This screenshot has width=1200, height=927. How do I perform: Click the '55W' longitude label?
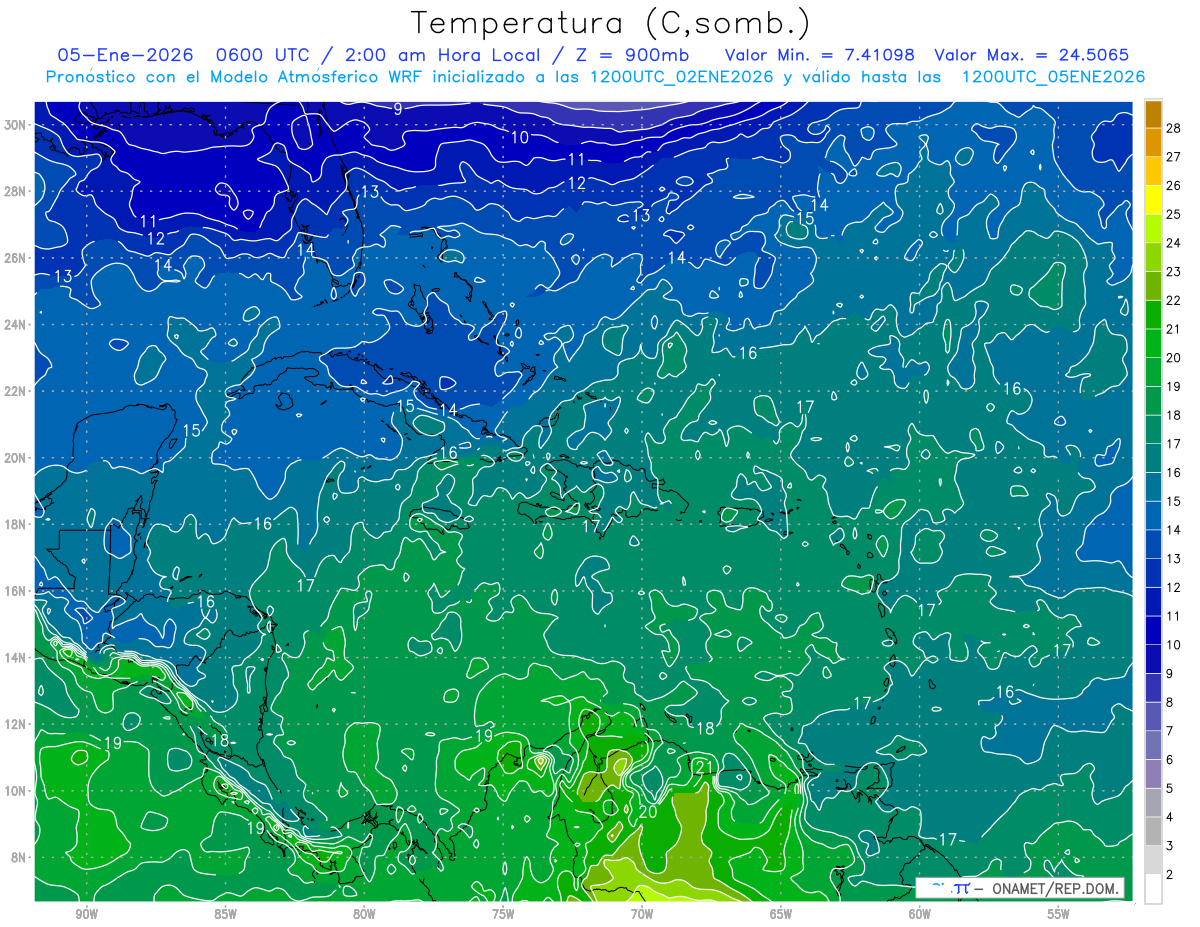pyautogui.click(x=1059, y=914)
